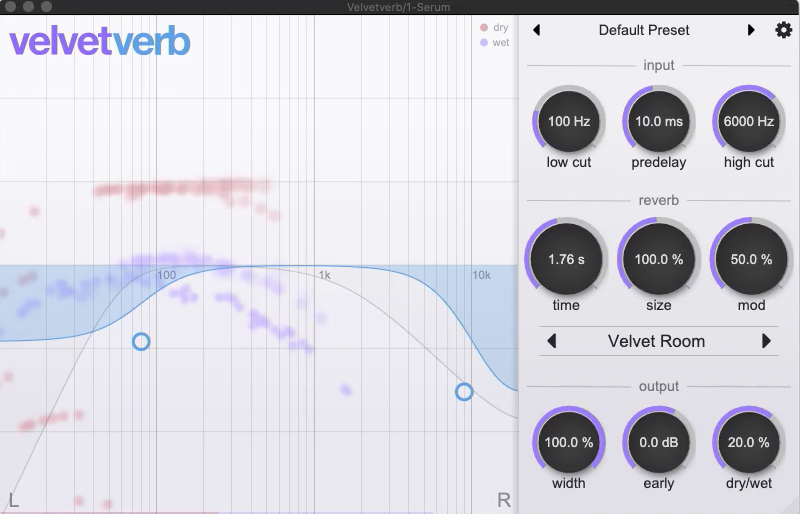Click the width 100.0 % knob
The width and height of the screenshot is (800, 514).
569,442
